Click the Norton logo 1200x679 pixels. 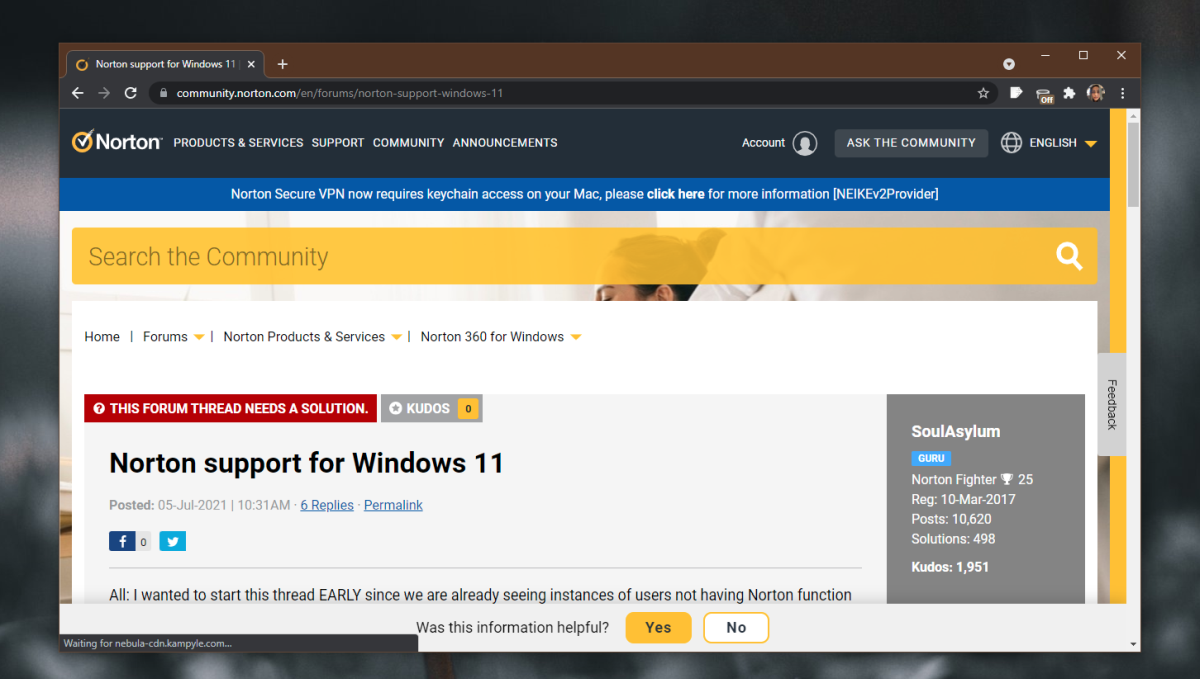(x=117, y=142)
